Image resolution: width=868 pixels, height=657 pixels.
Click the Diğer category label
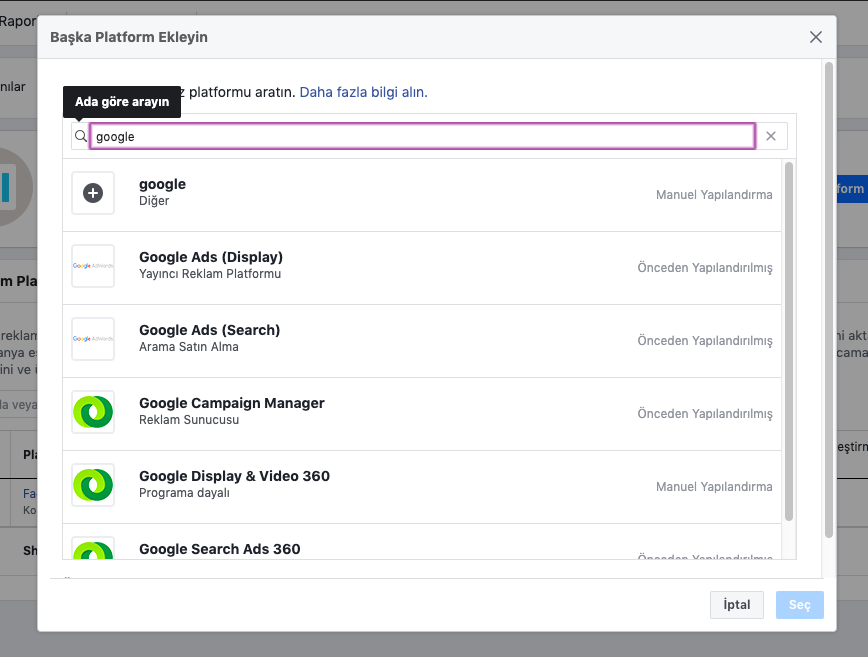154,201
